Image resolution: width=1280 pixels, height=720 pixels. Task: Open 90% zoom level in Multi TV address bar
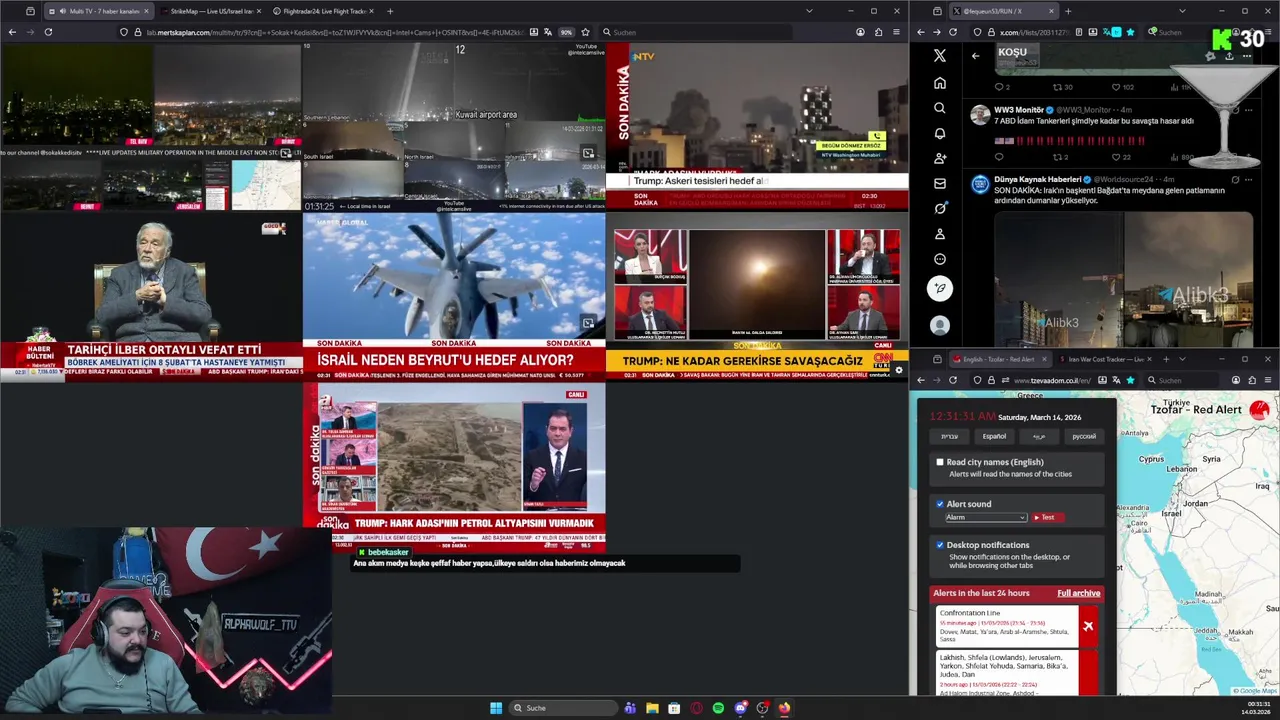click(566, 32)
